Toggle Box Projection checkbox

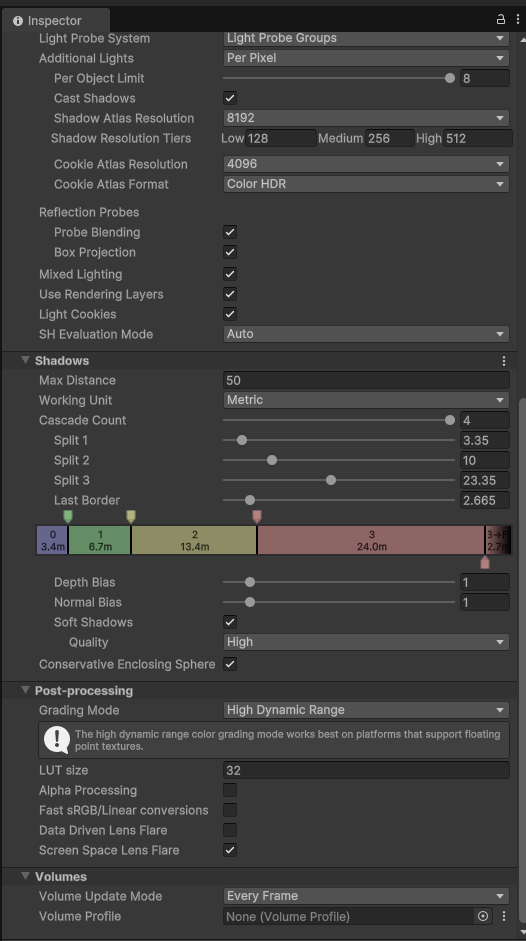pos(230,252)
